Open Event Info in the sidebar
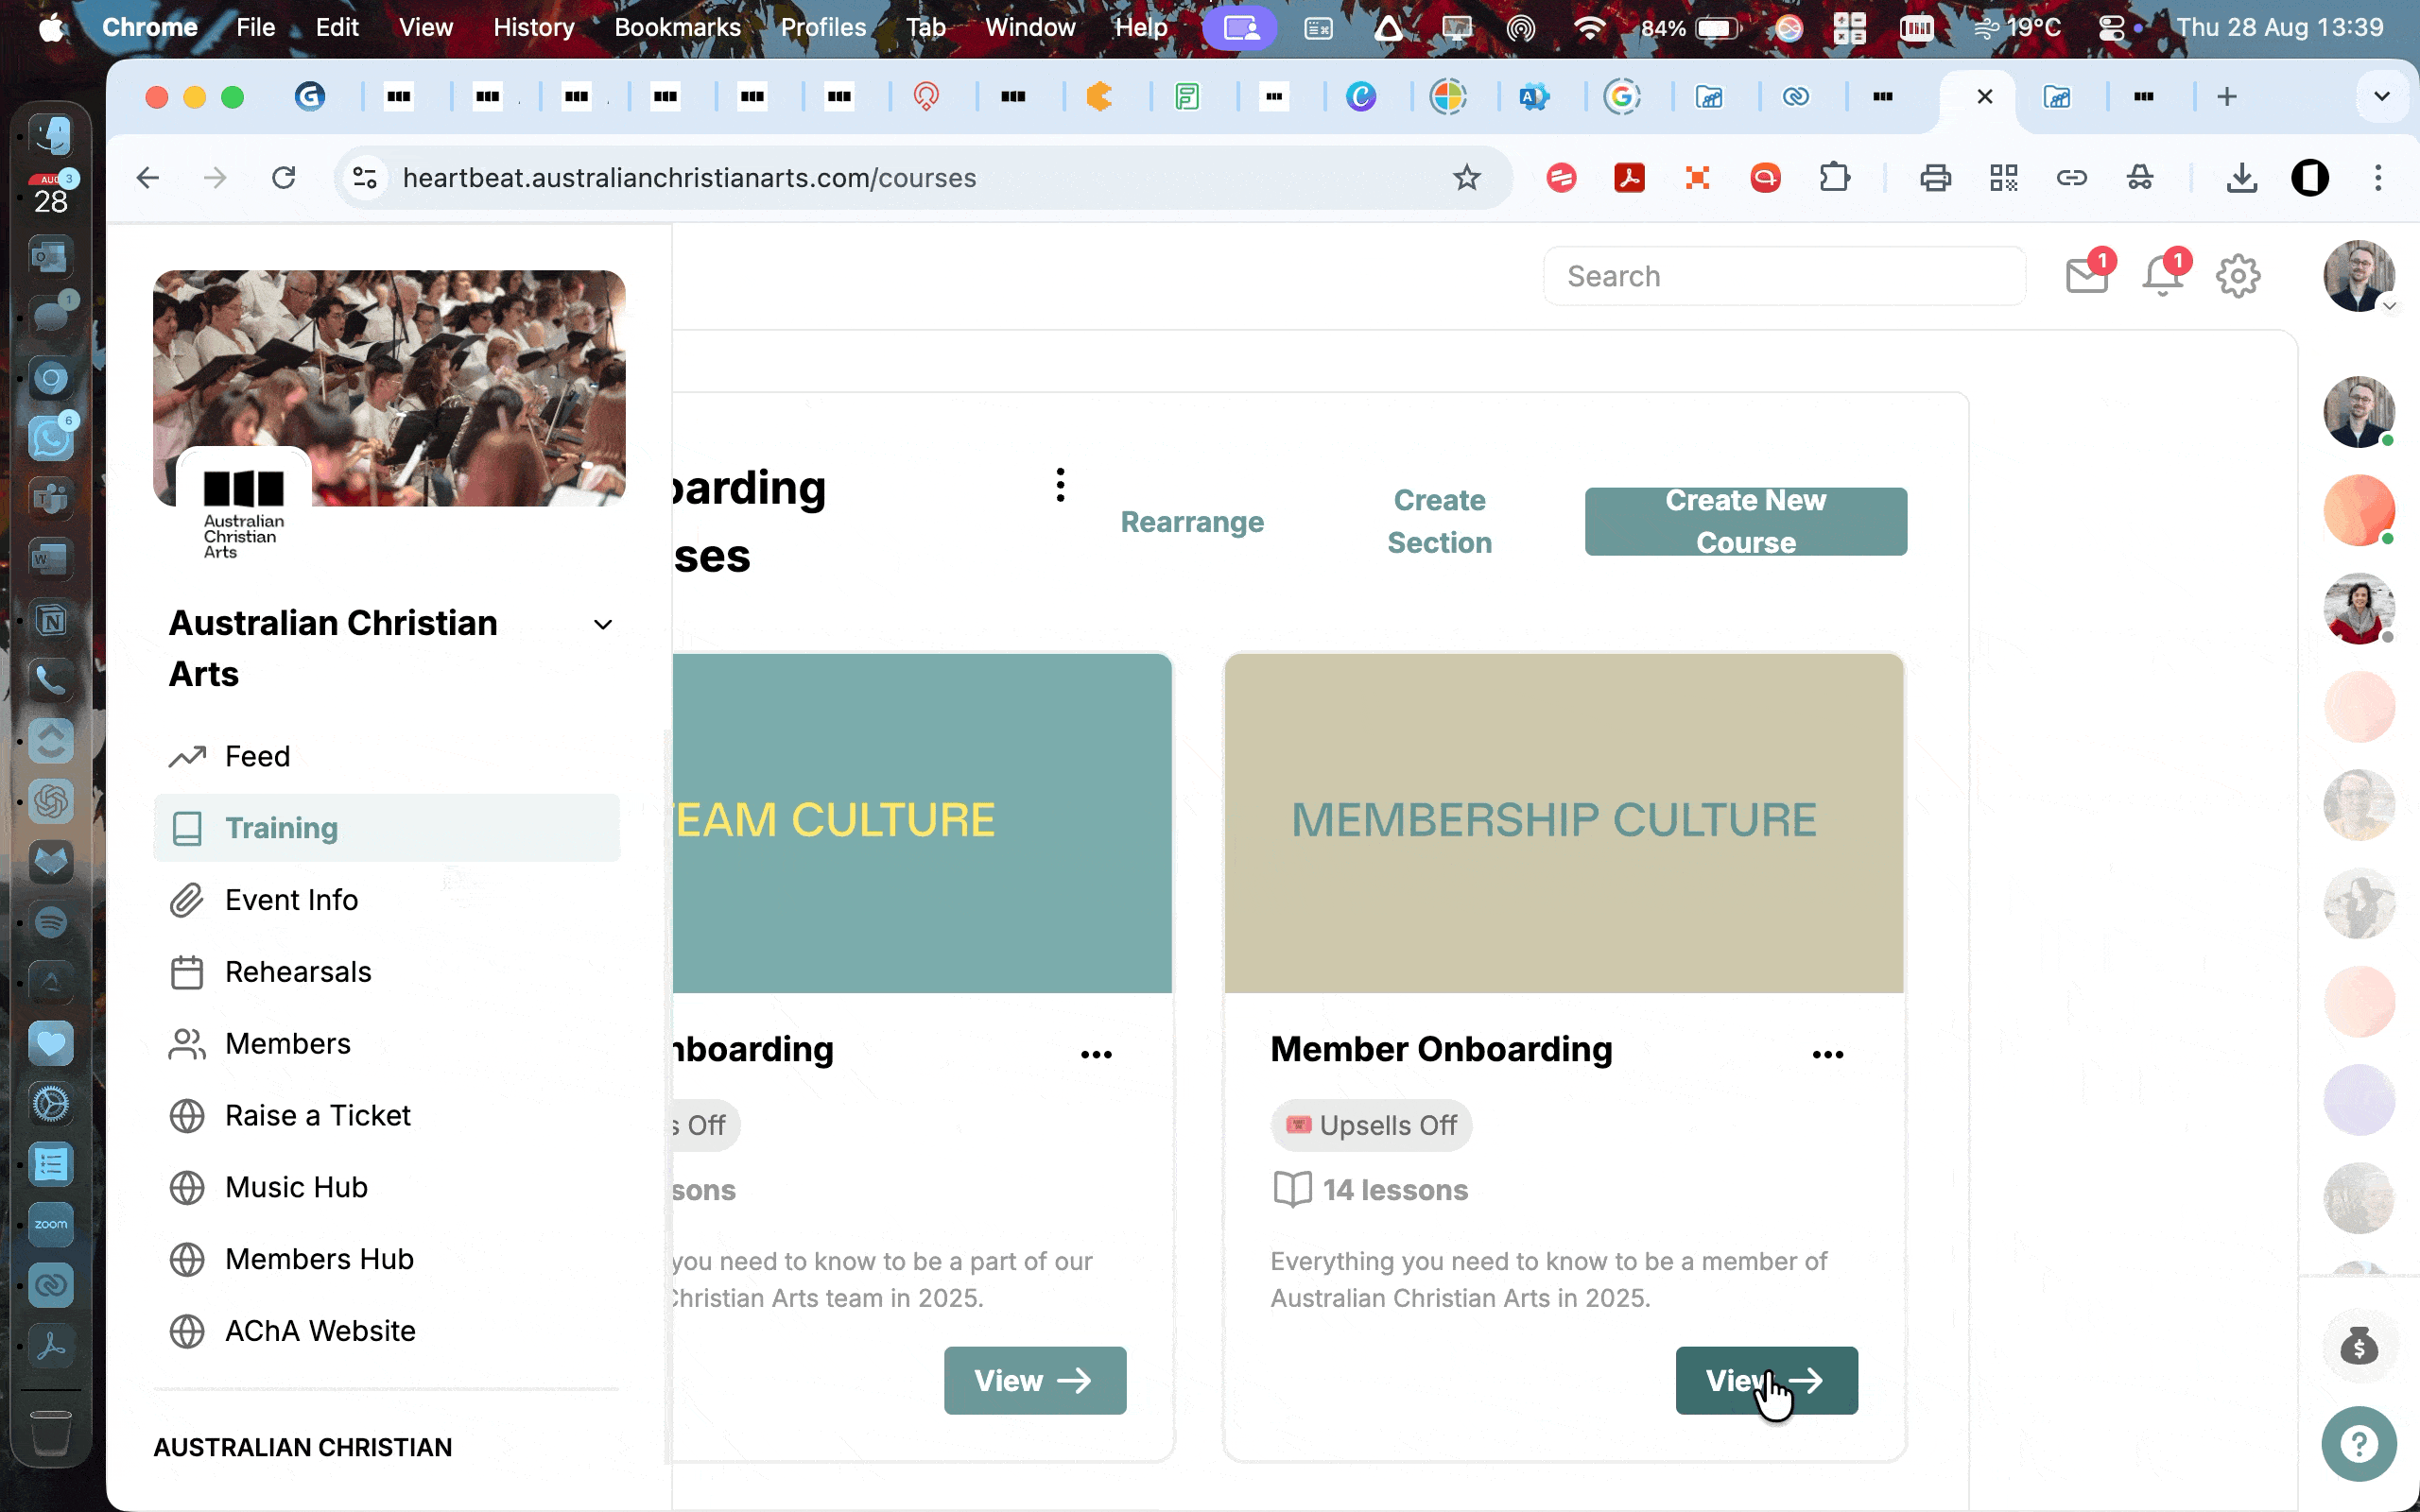This screenshot has width=2420, height=1512. click(386, 900)
